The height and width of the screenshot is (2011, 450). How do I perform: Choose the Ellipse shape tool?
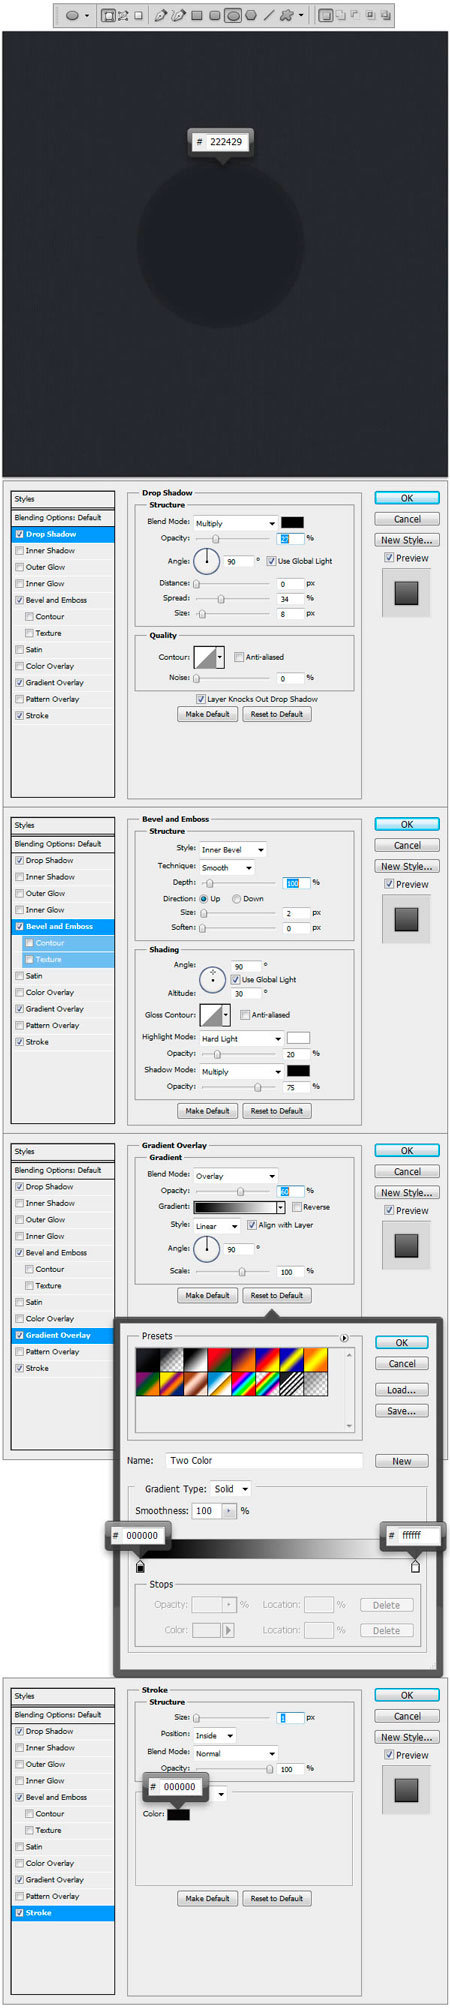click(233, 16)
